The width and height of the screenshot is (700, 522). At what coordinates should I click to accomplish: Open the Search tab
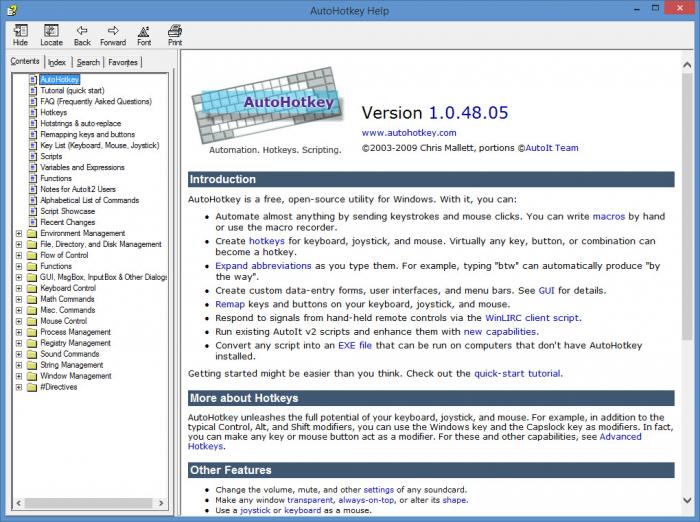pos(88,62)
